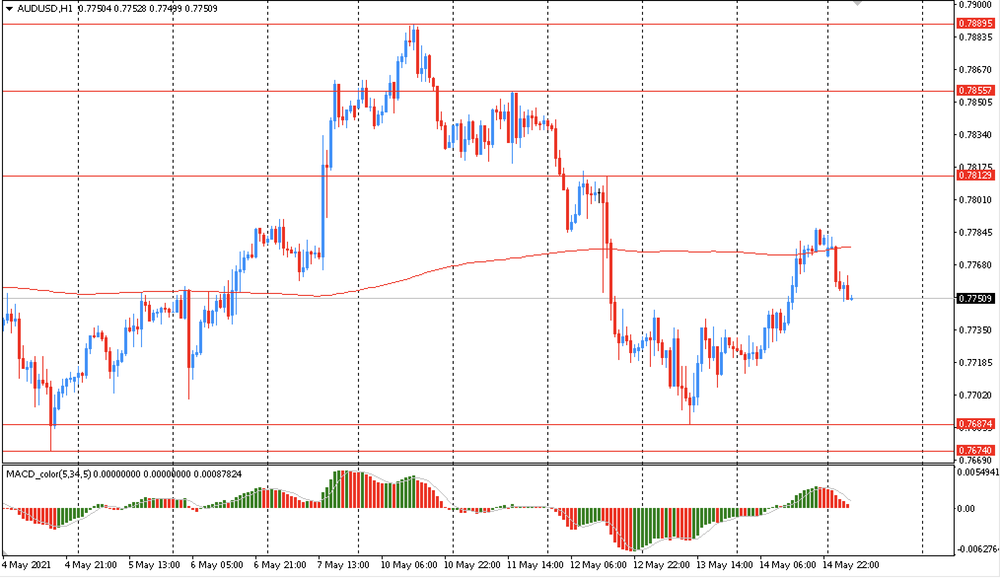This screenshot has height=578, width=1000.
Task: Click the triangle arrow beside AUDUSD,H1
Action: tap(9, 7)
